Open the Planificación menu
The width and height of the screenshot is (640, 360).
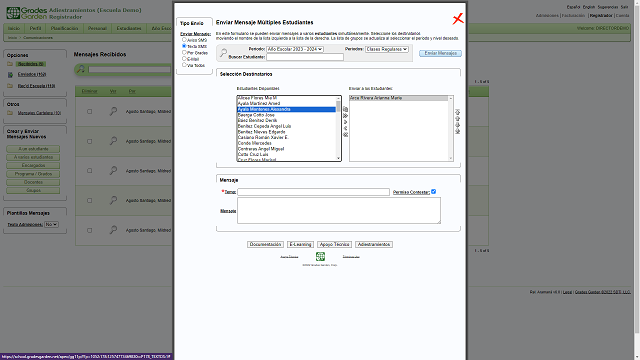click(64, 28)
